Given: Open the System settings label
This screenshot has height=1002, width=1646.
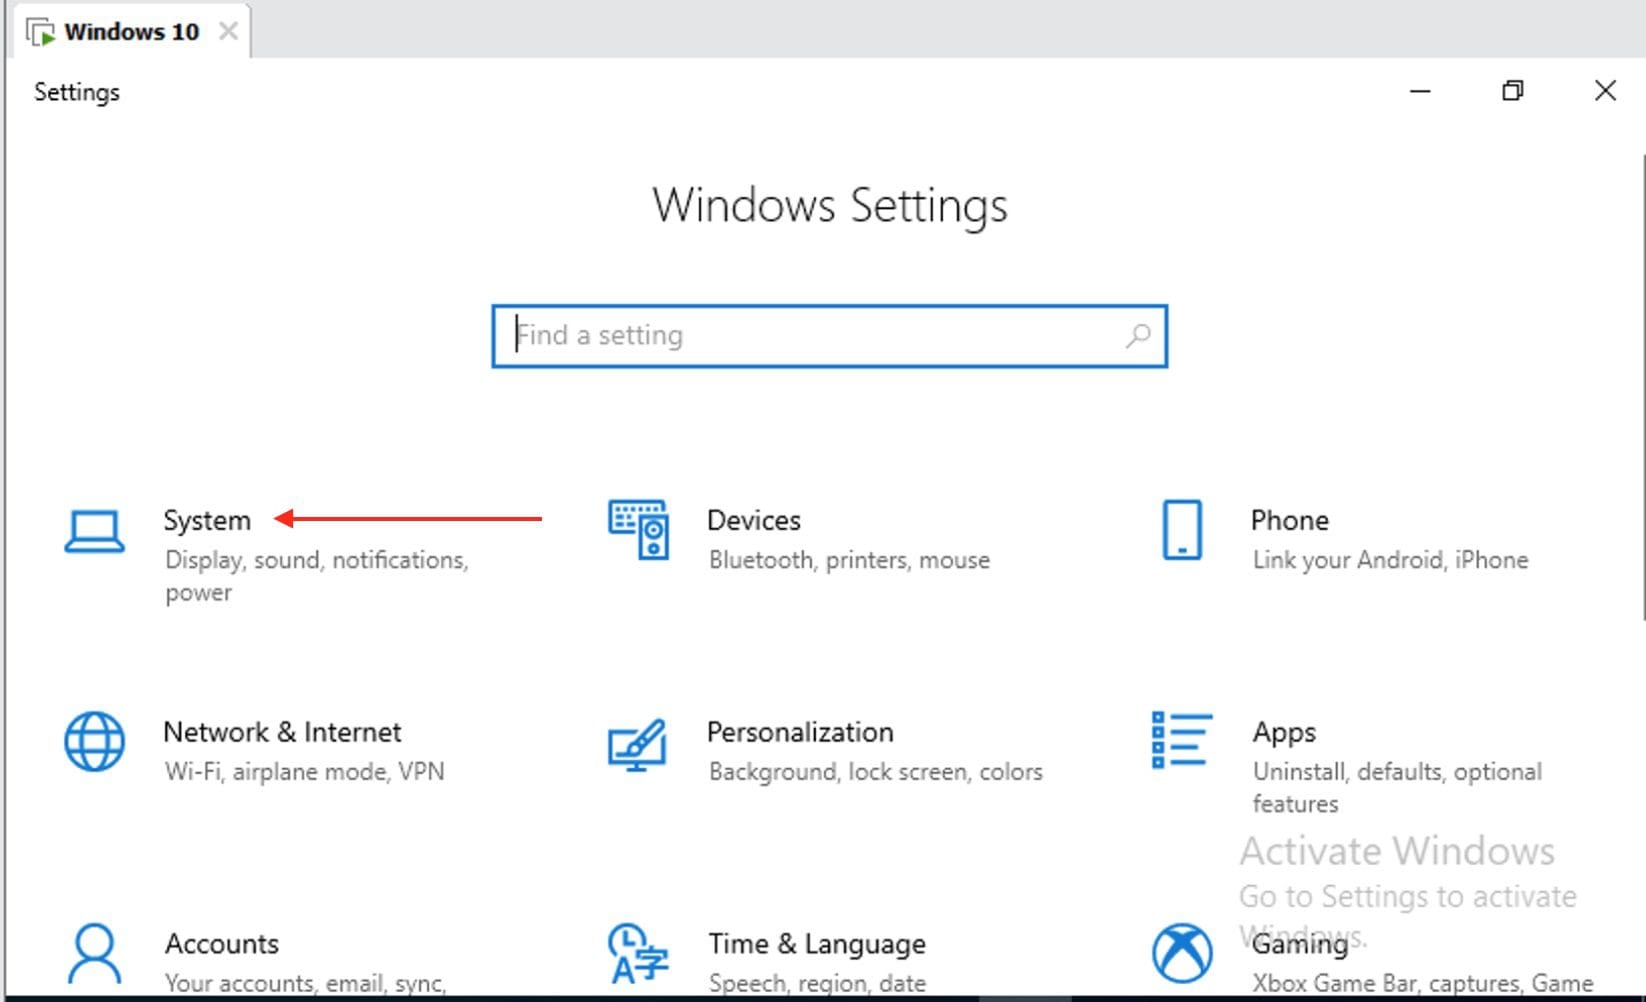Looking at the screenshot, I should tap(207, 521).
